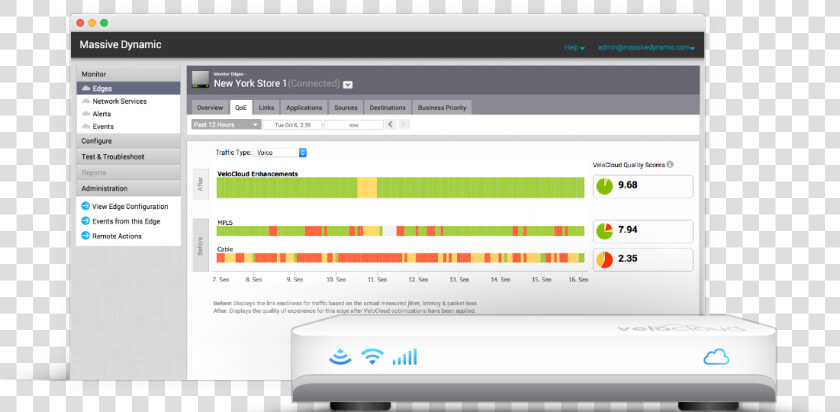The width and height of the screenshot is (840, 412).
Task: Click the end date field showing now
Action: tap(354, 125)
